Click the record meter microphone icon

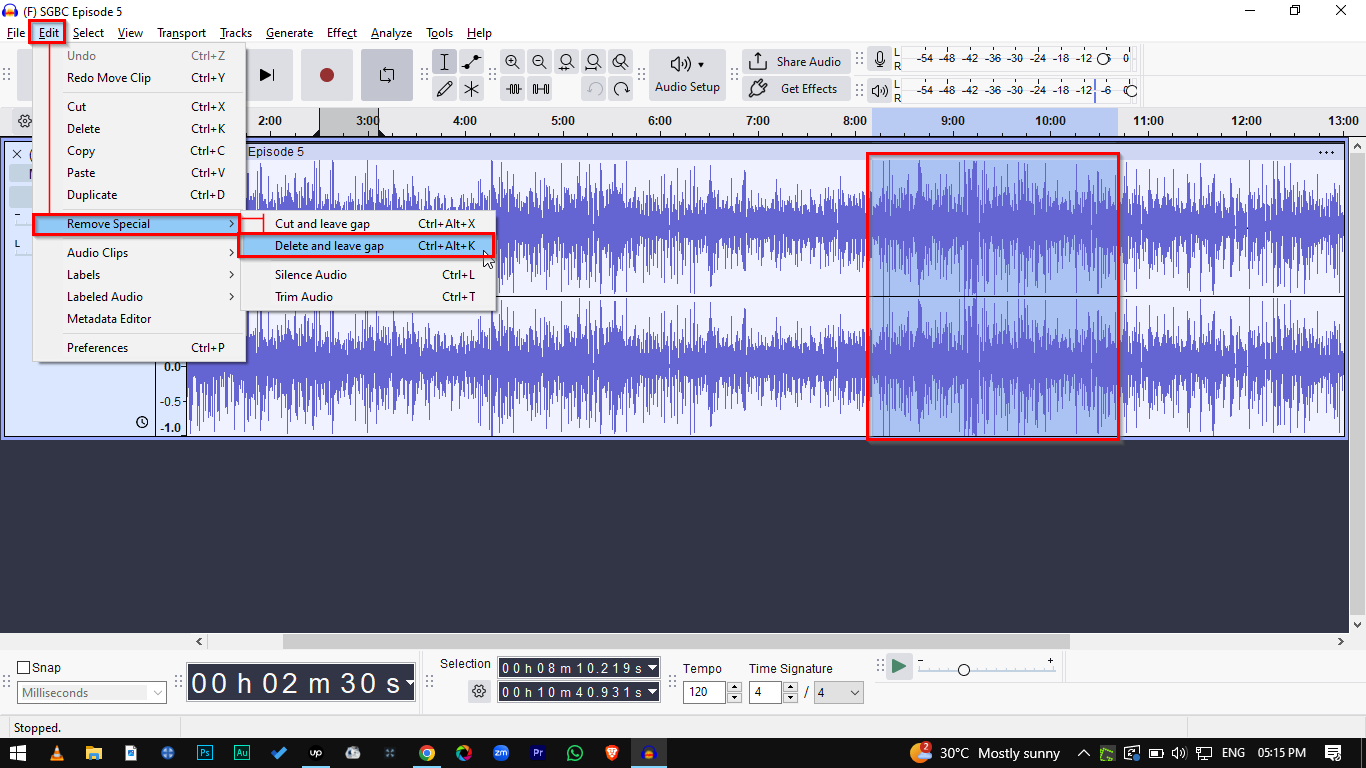(x=880, y=59)
